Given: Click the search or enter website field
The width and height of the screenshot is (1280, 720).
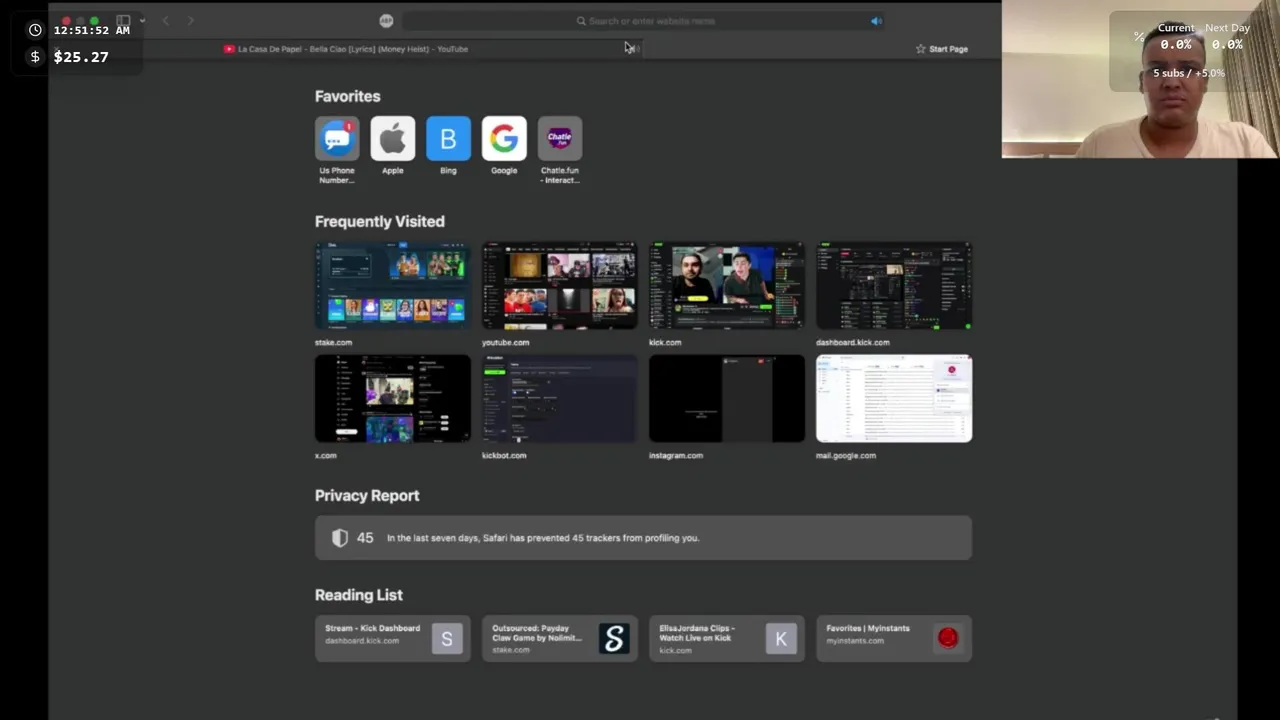Looking at the screenshot, I should (645, 21).
